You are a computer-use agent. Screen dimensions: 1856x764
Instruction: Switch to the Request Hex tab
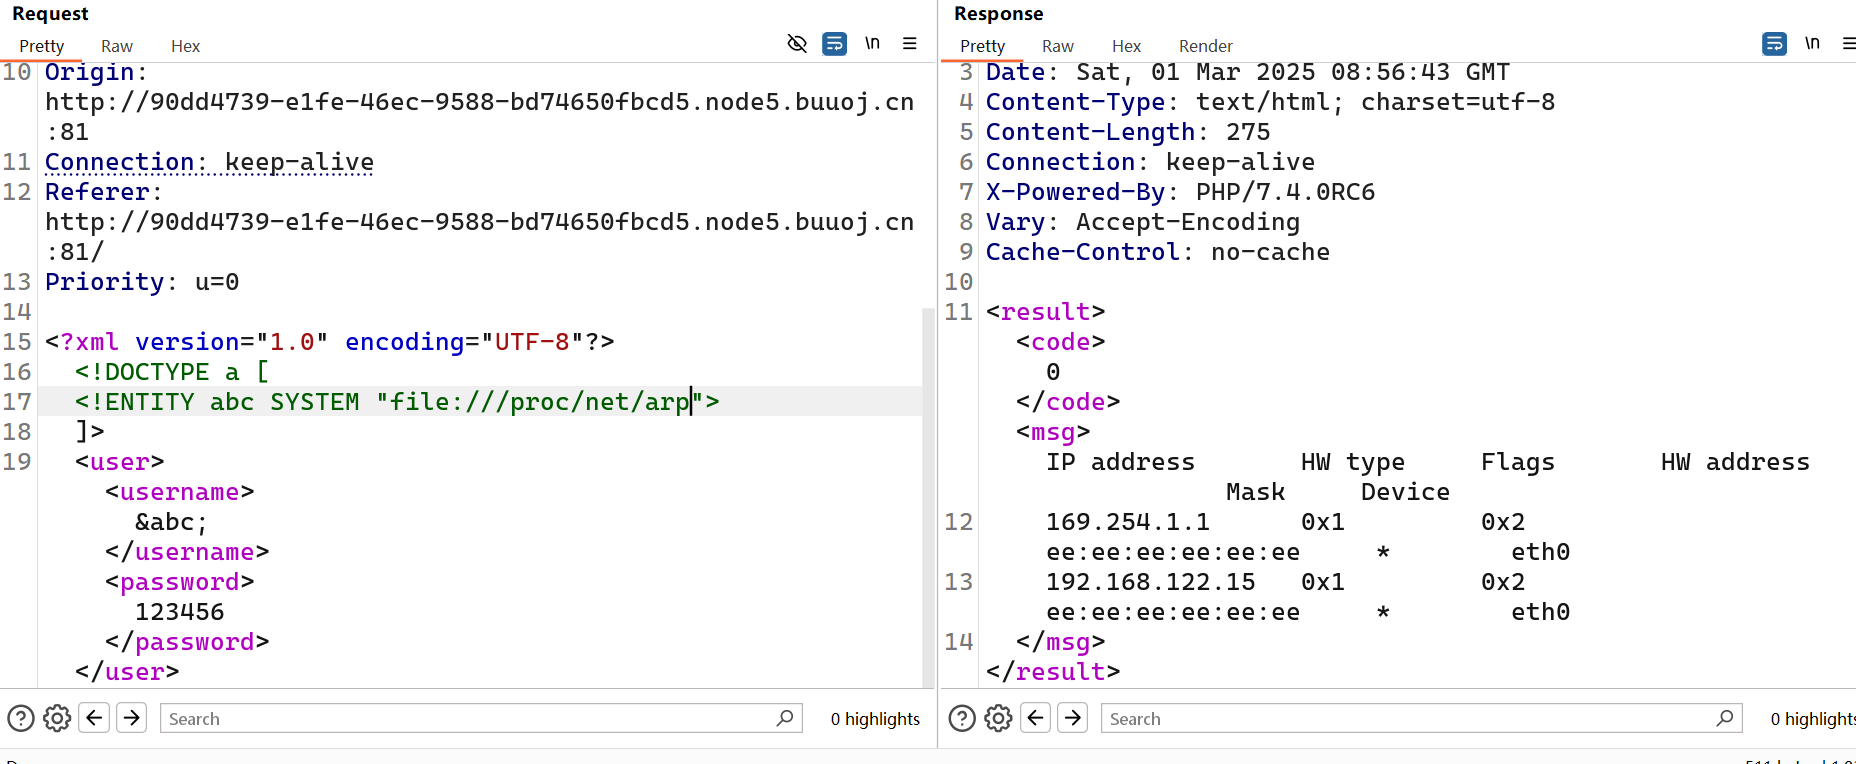coord(185,46)
